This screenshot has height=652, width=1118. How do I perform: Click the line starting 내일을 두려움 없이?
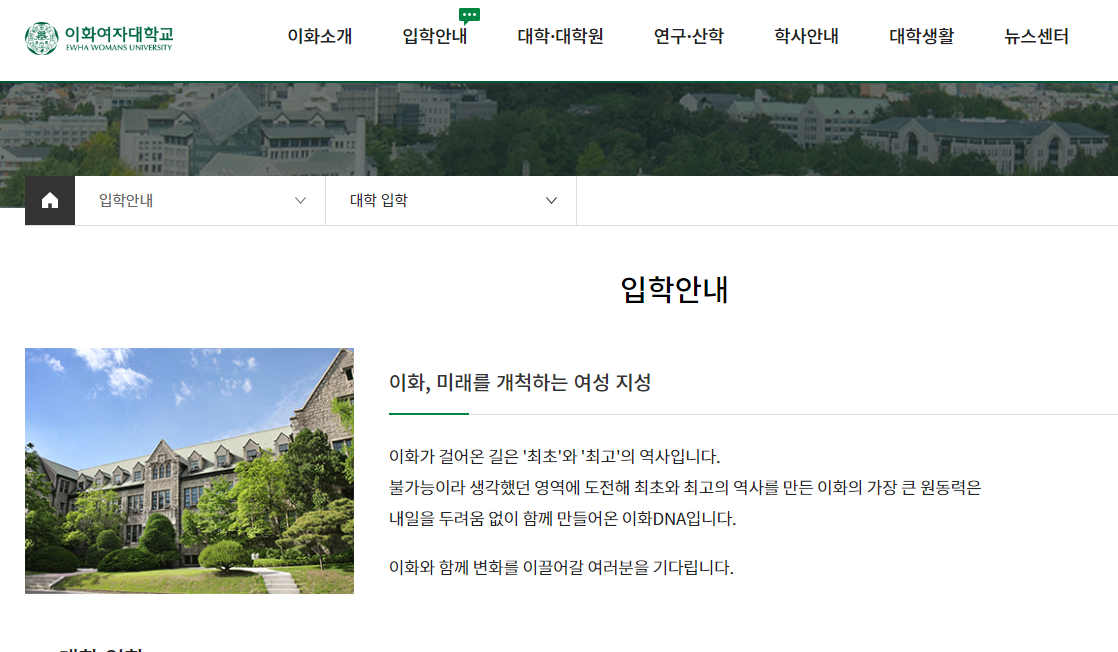click(563, 519)
